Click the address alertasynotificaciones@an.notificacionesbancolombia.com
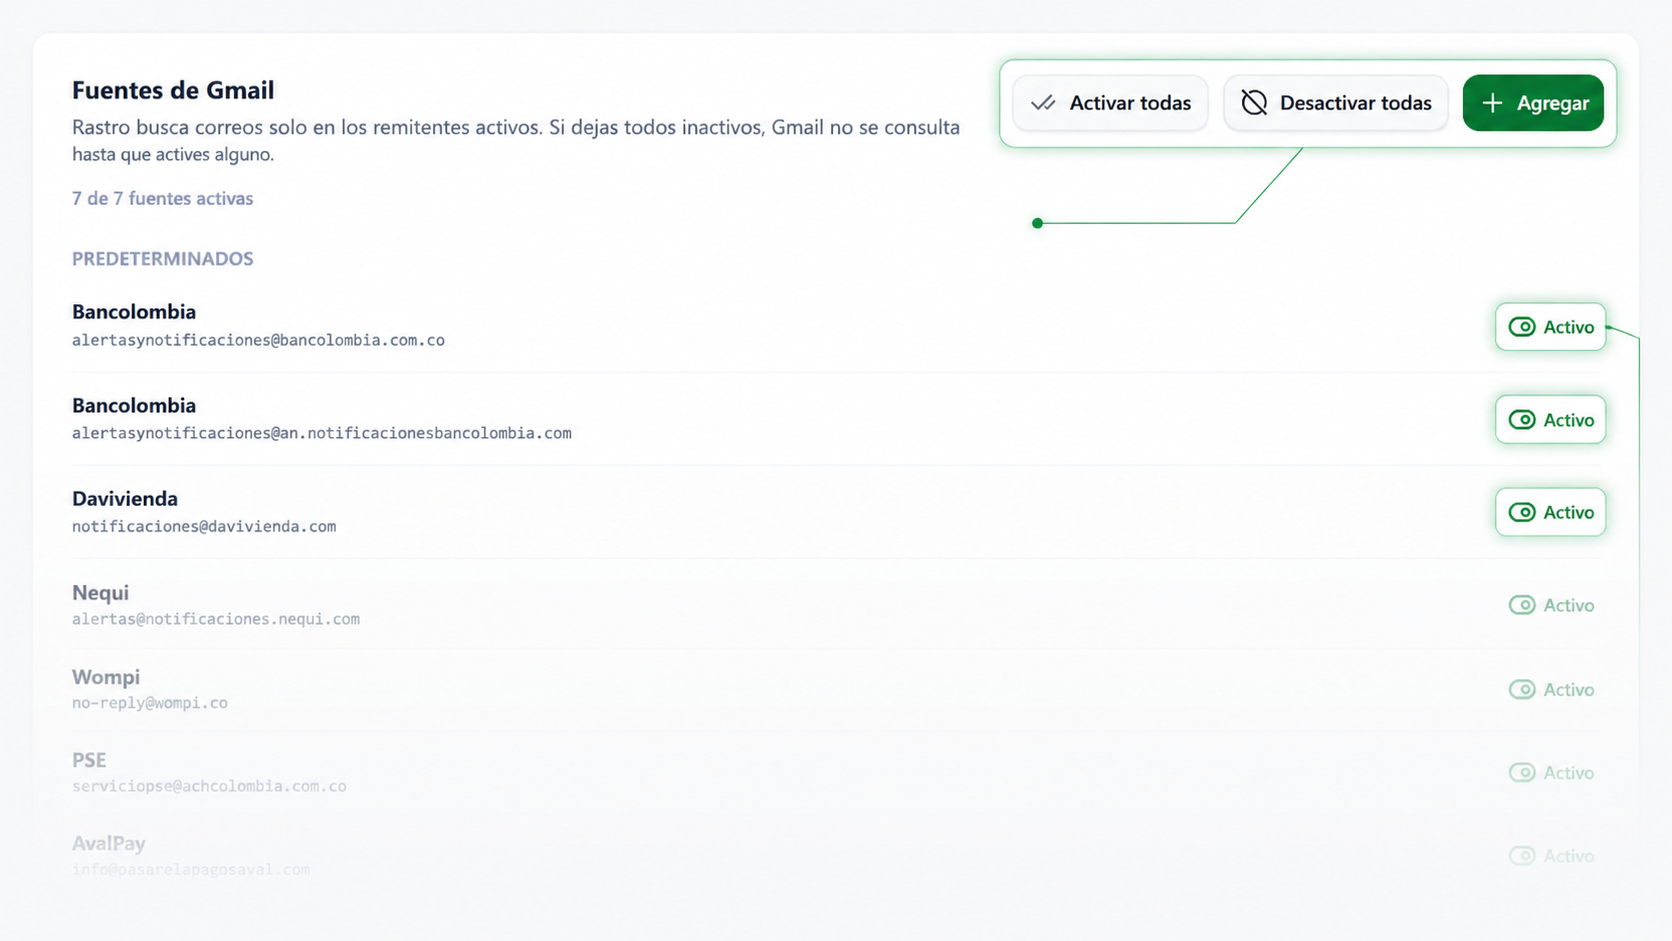Image resolution: width=1672 pixels, height=941 pixels. click(322, 433)
